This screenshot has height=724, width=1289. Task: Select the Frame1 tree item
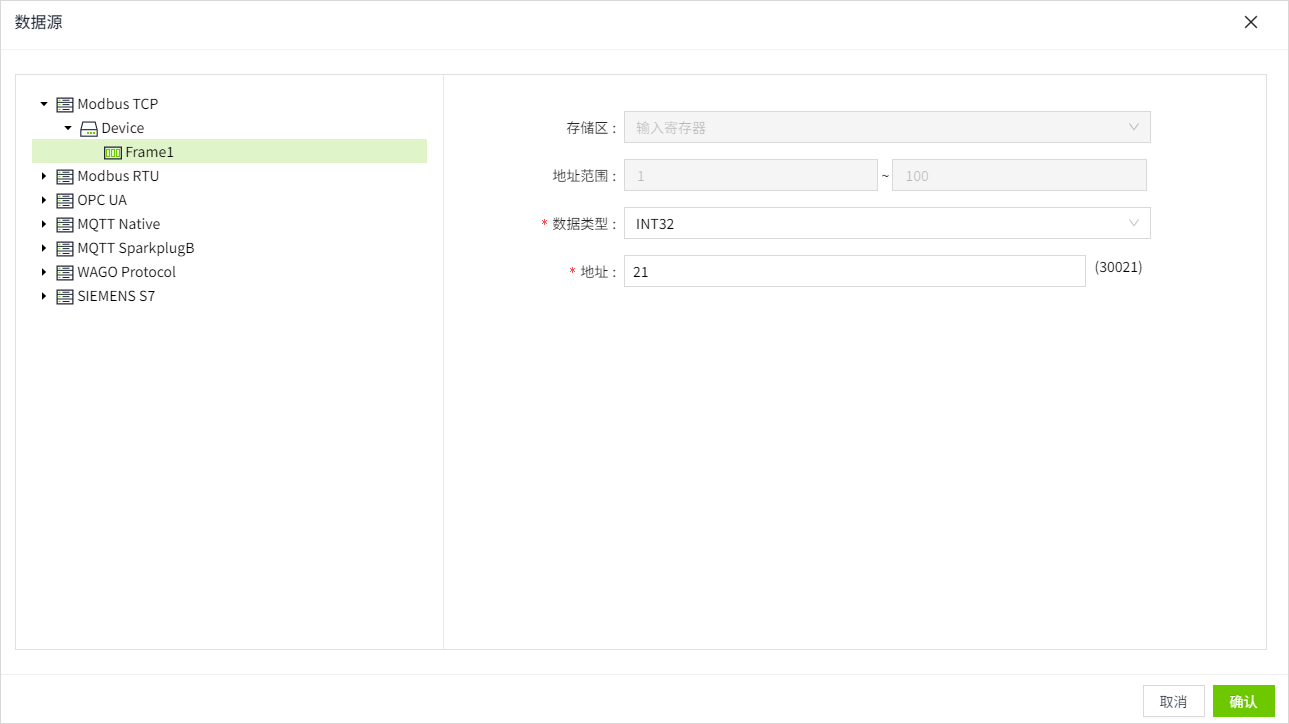[150, 152]
